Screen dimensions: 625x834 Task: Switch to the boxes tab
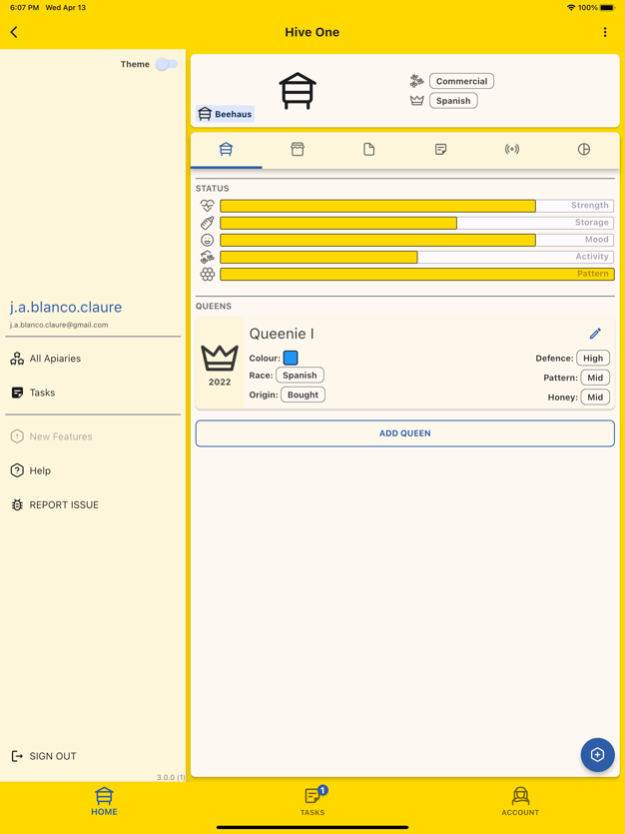pos(297,149)
